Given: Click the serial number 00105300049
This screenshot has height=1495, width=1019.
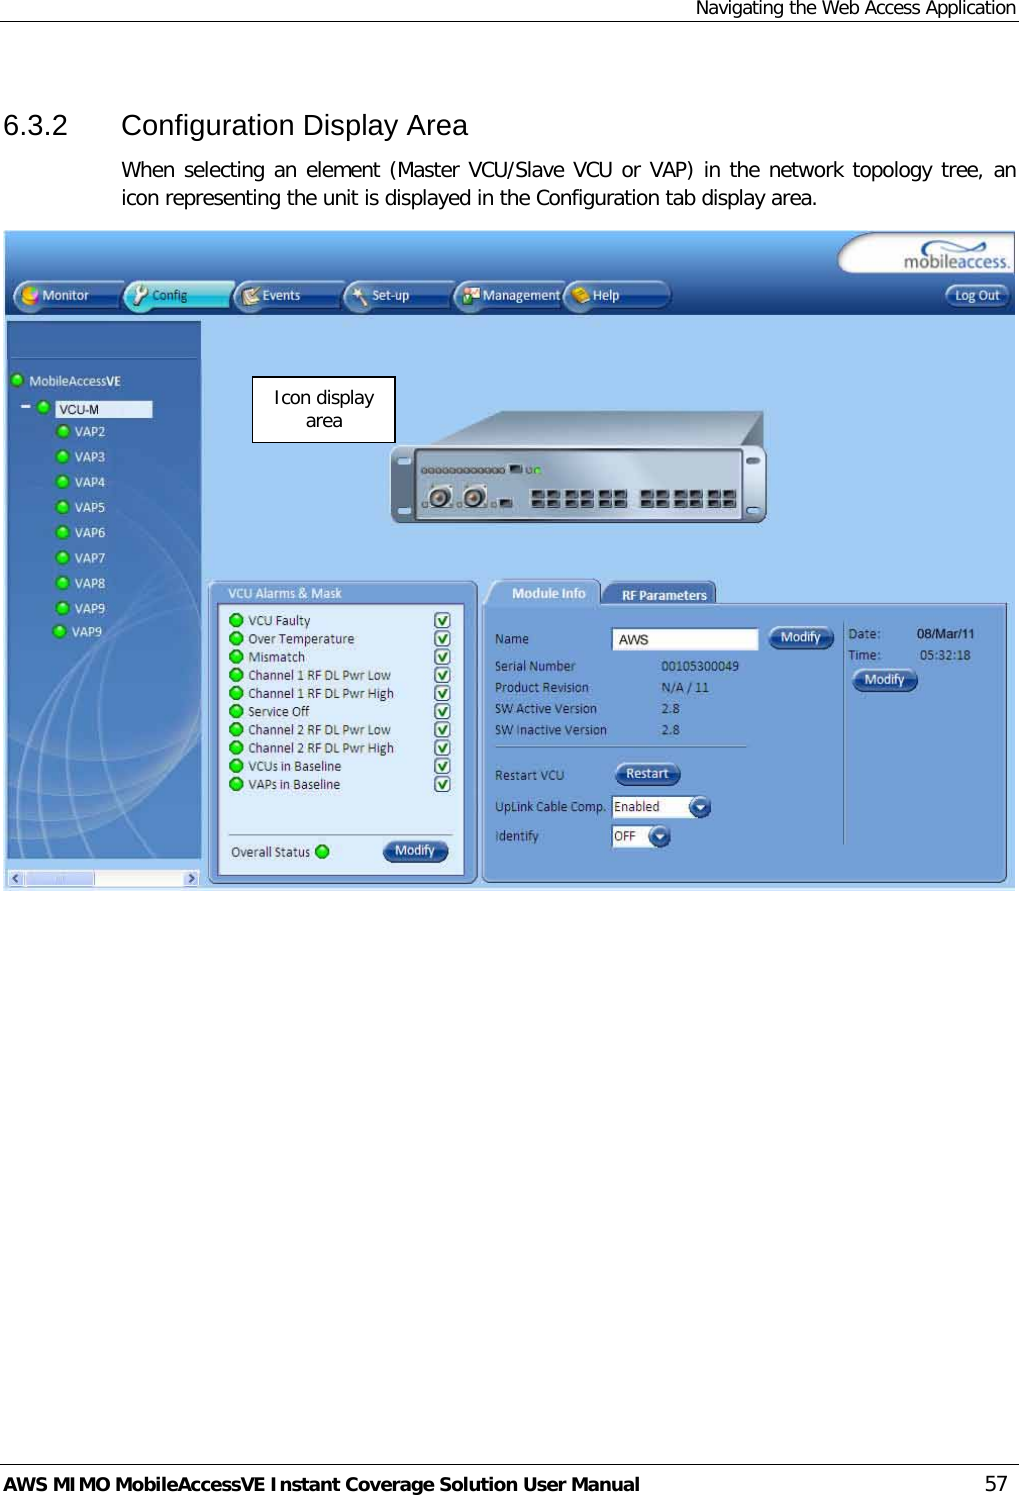Looking at the screenshot, I should 700,666.
